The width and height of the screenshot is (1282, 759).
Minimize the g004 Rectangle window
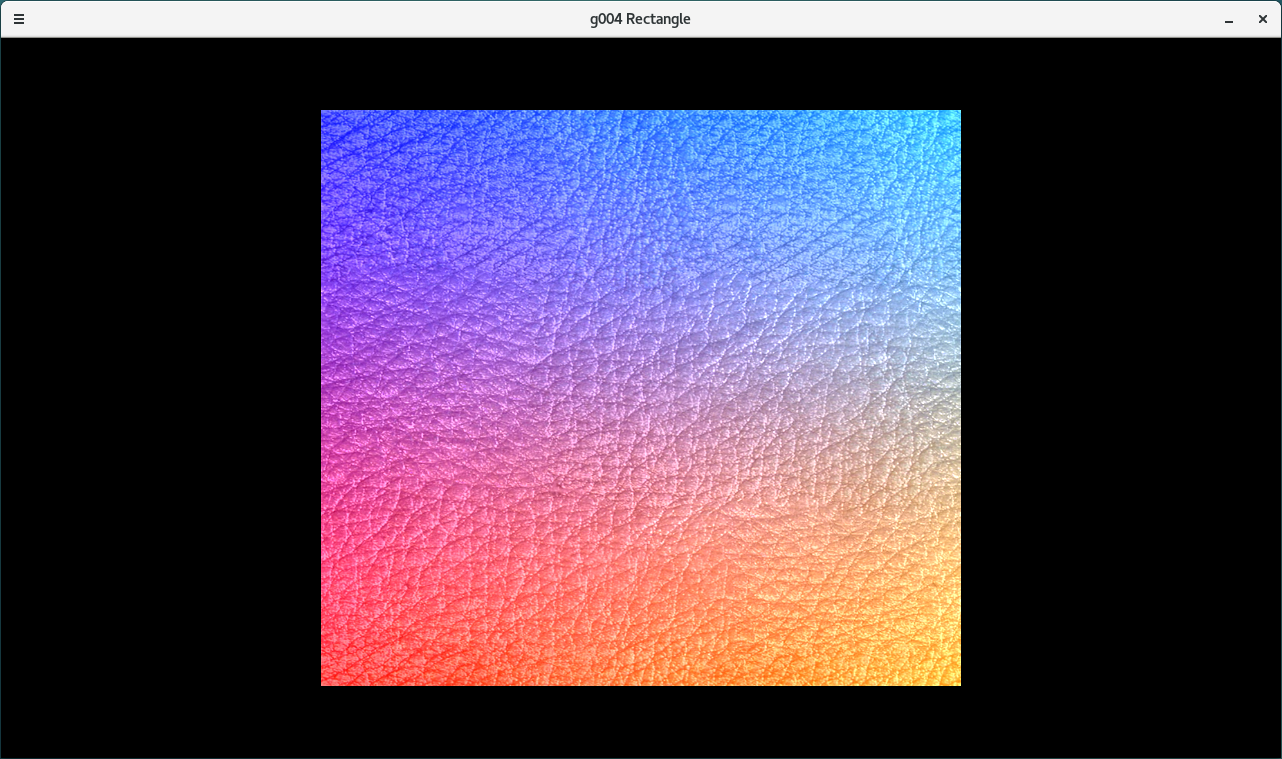click(1229, 20)
